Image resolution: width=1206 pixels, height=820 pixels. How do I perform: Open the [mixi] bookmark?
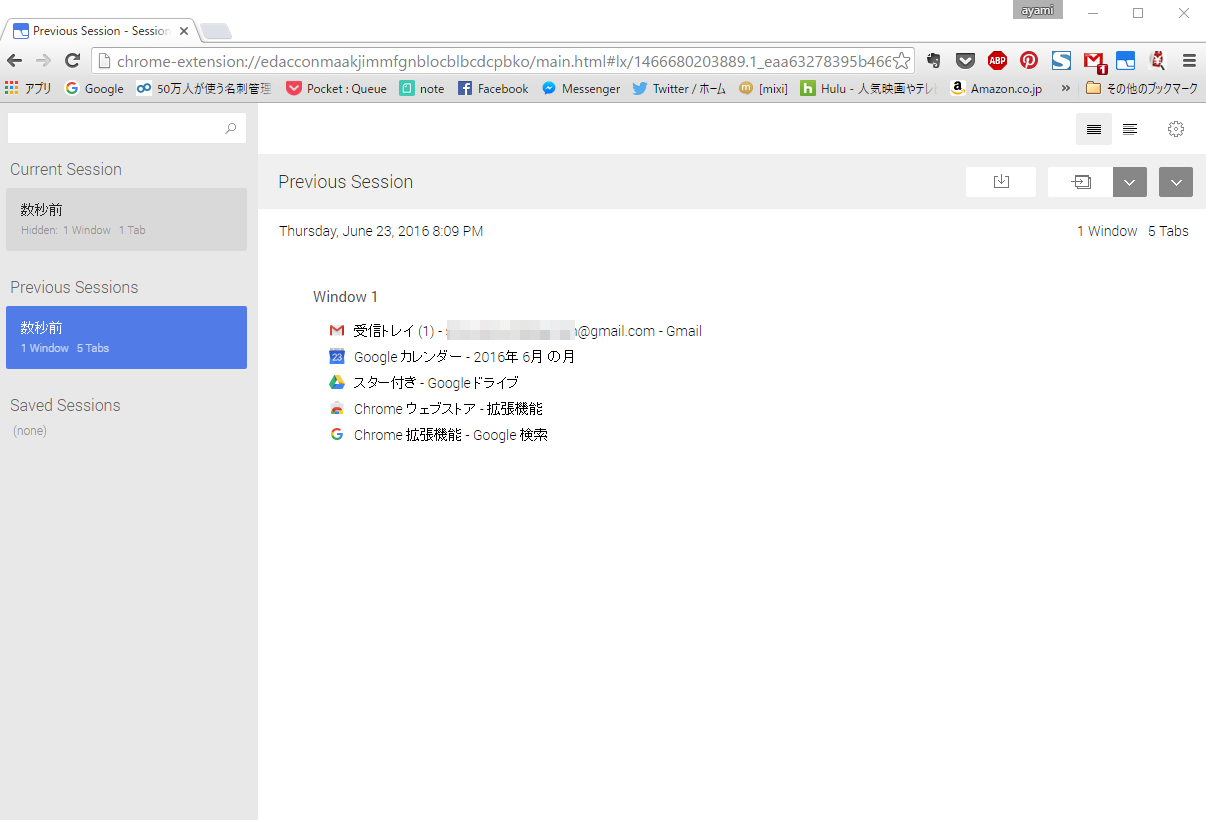763,88
